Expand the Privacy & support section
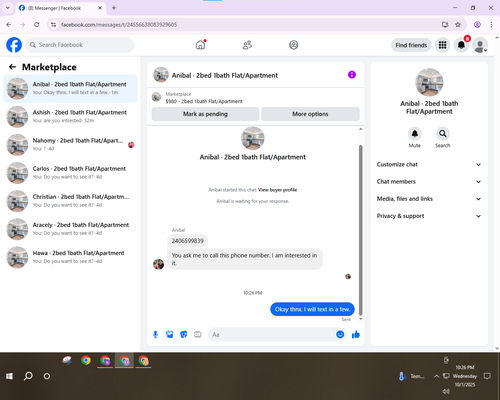 point(429,216)
